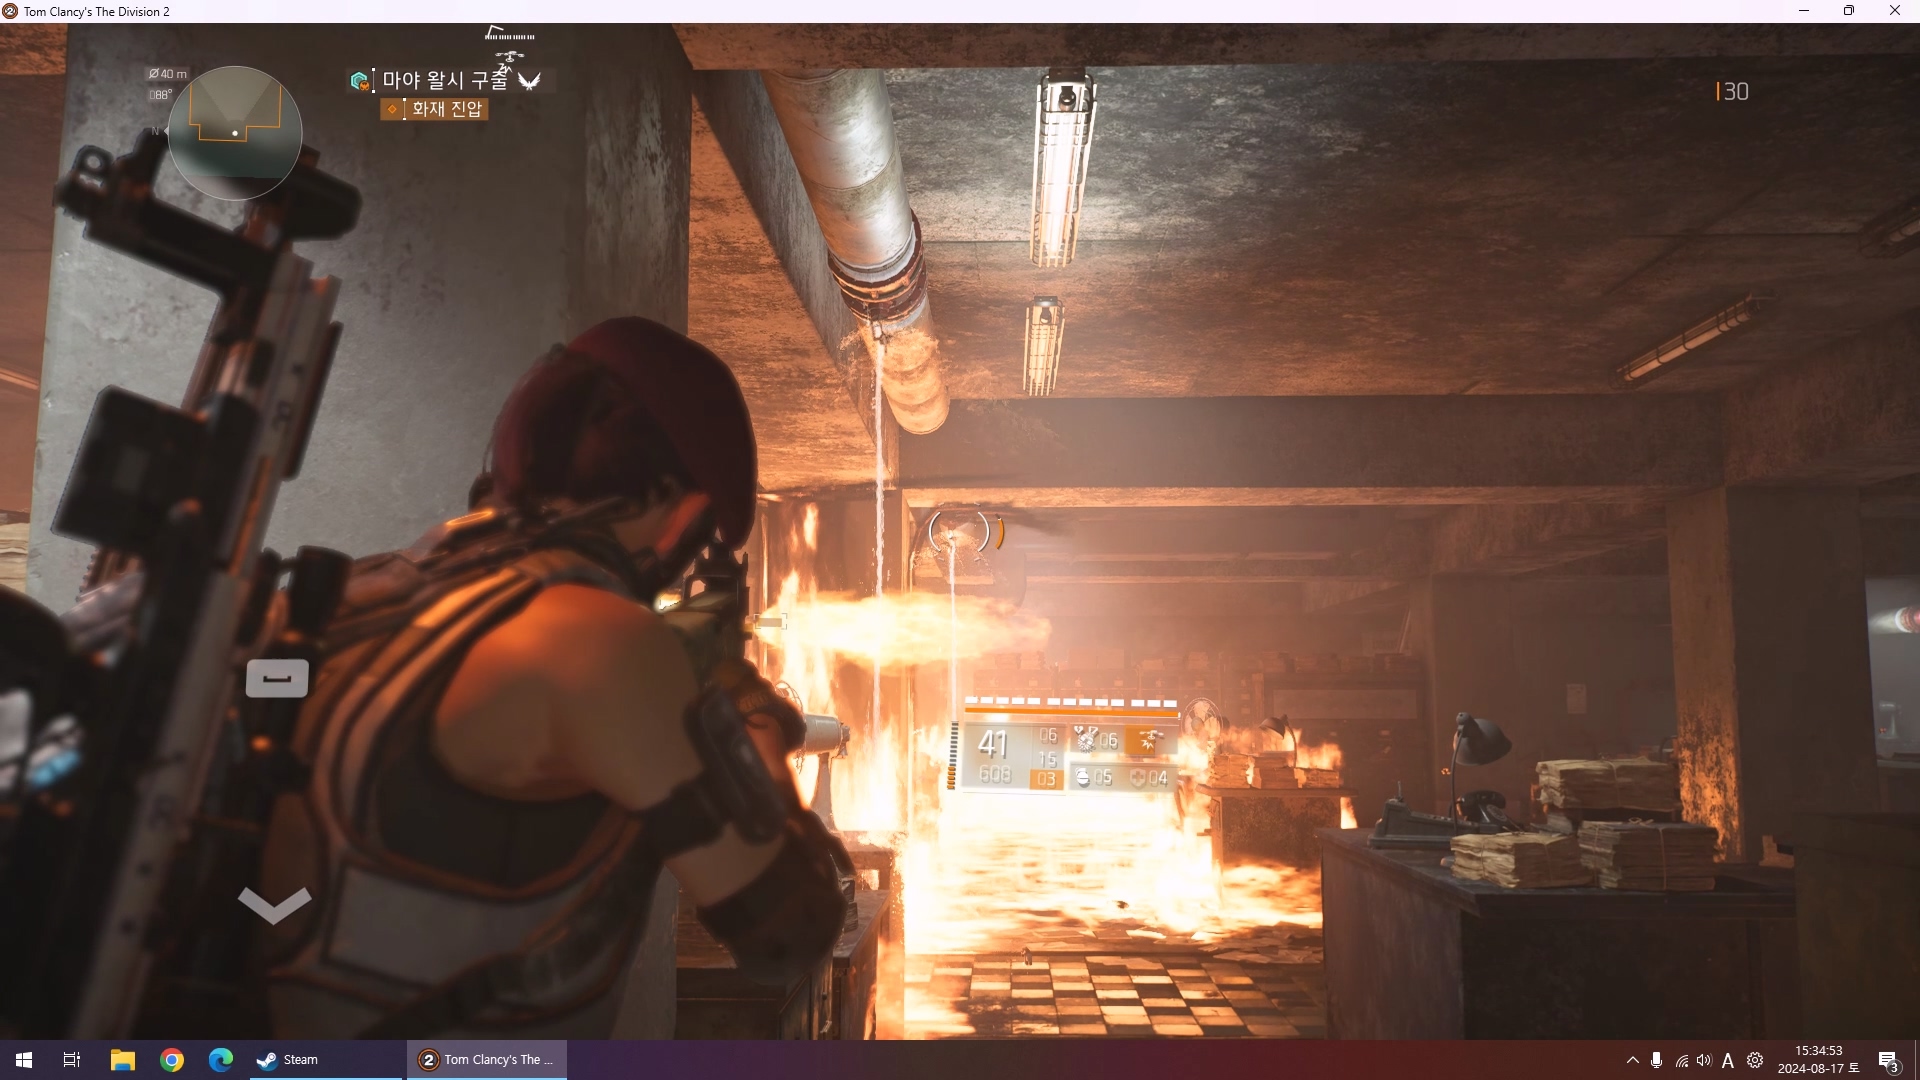Viewport: 1920px width, 1080px height.
Task: Click the orange health bar
Action: click(1070, 710)
